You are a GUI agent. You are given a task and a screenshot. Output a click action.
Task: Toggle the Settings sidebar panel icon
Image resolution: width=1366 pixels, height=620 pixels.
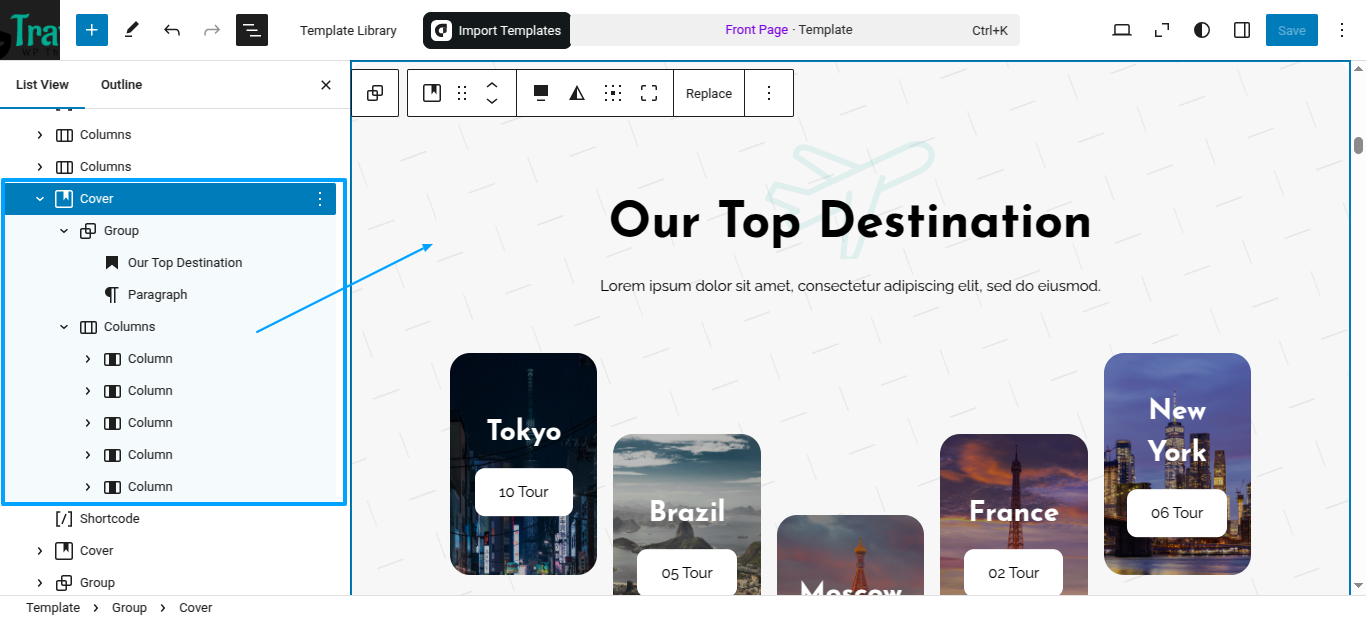pyautogui.click(x=1242, y=30)
